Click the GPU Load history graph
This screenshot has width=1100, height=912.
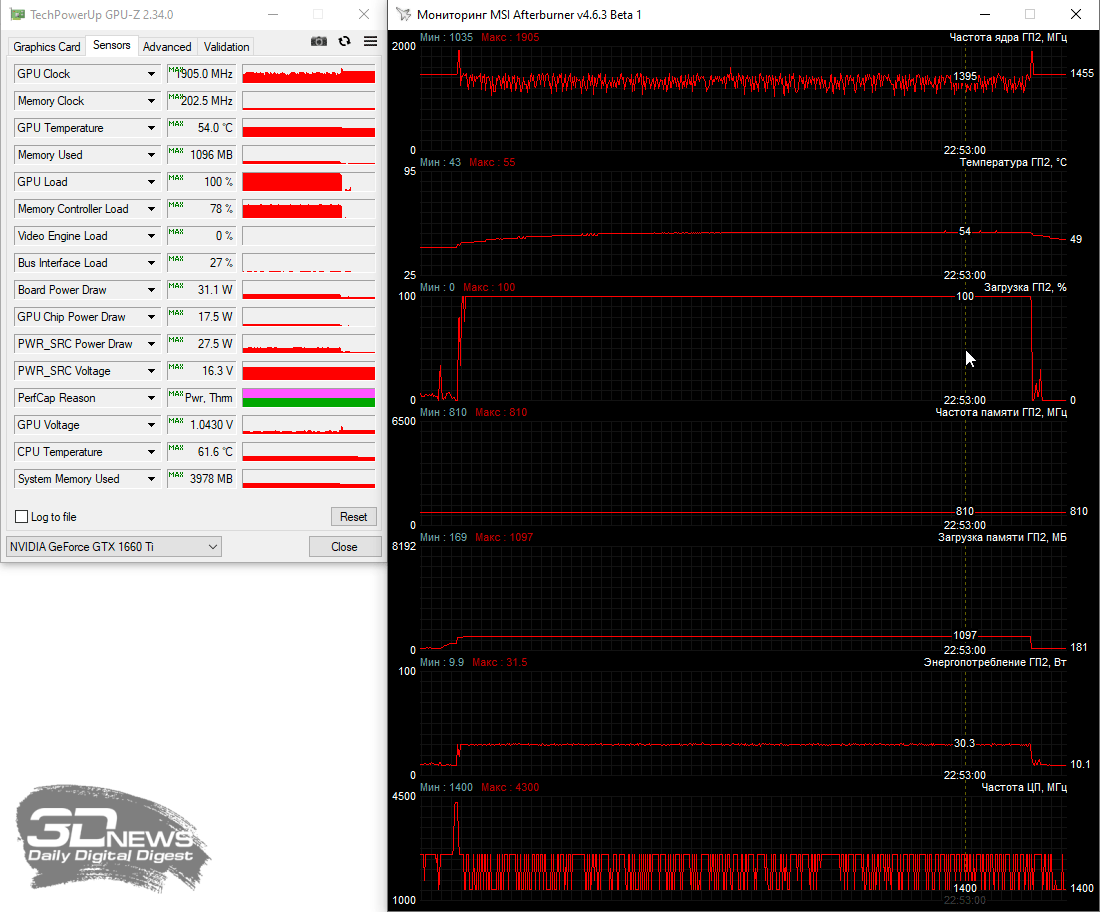(309, 182)
